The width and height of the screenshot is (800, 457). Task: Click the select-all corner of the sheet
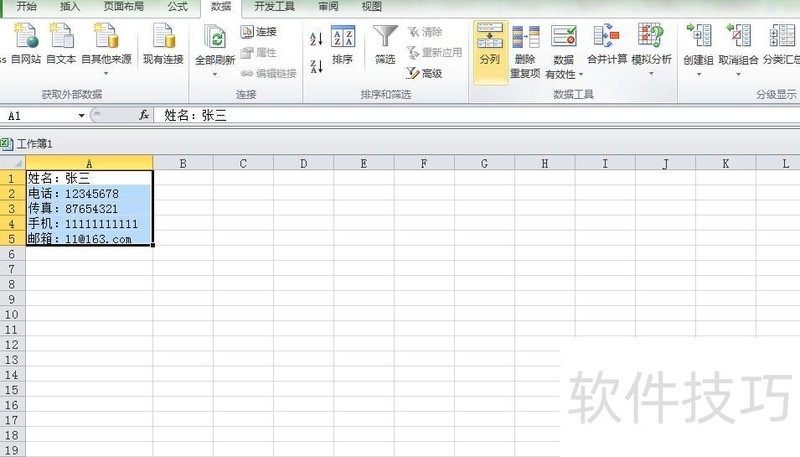(12, 163)
